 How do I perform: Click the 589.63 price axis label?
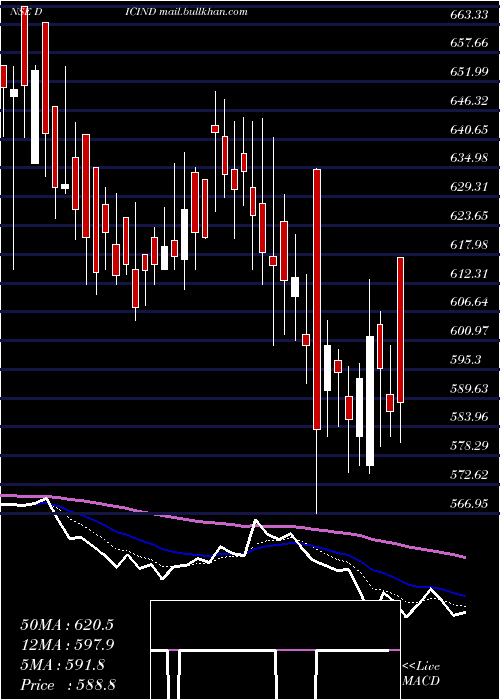coord(469,389)
